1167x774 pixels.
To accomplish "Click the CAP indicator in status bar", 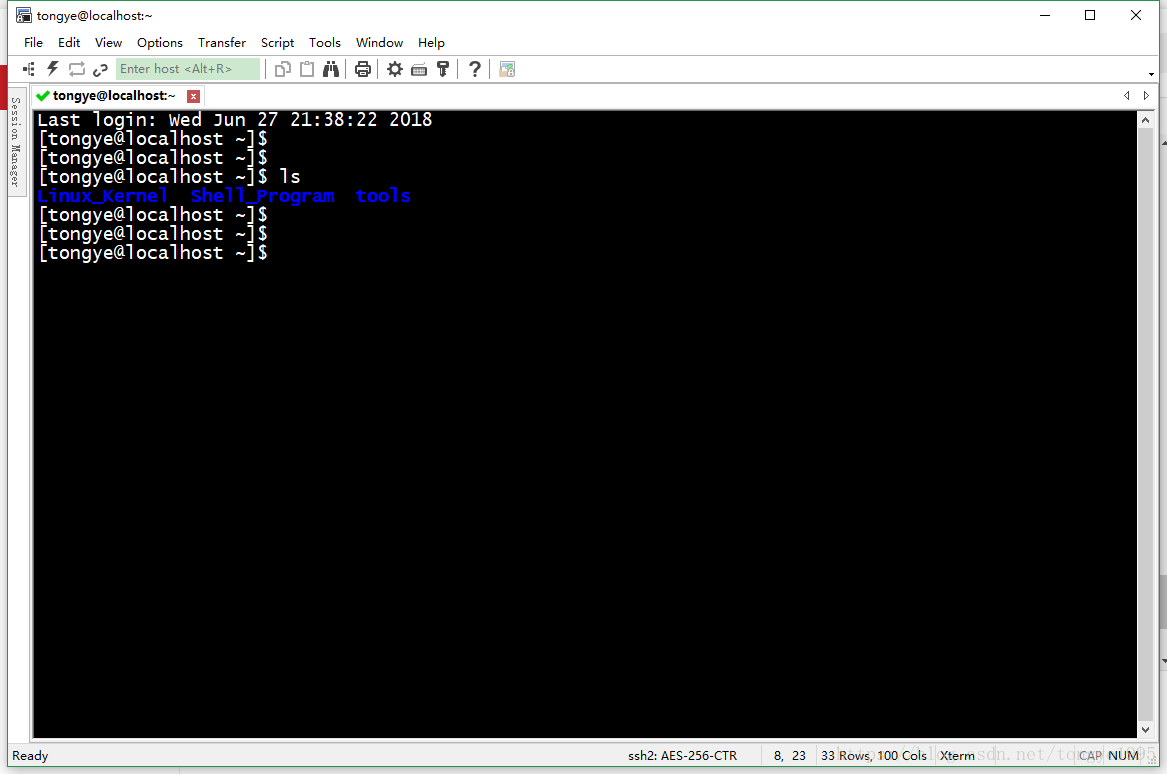I will point(1090,755).
